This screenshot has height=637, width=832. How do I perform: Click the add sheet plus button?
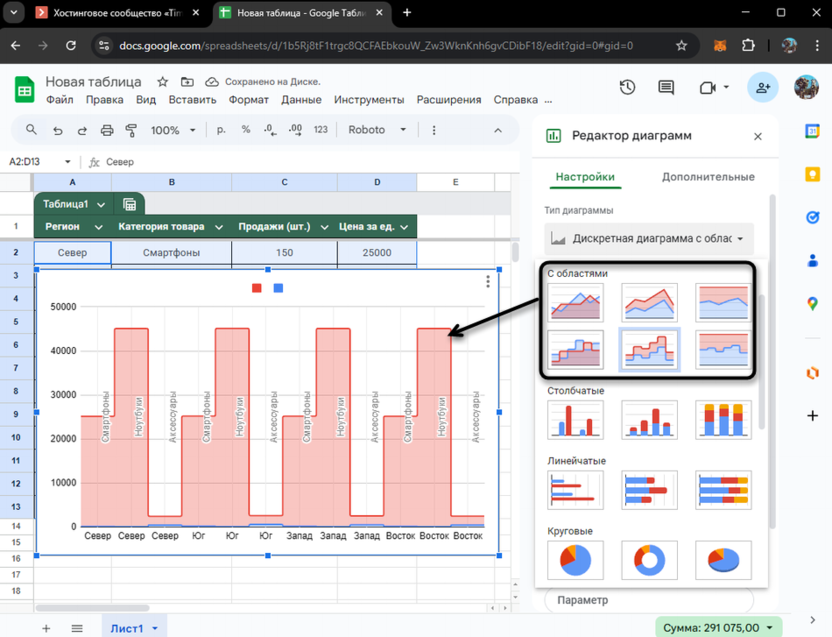coord(46,628)
